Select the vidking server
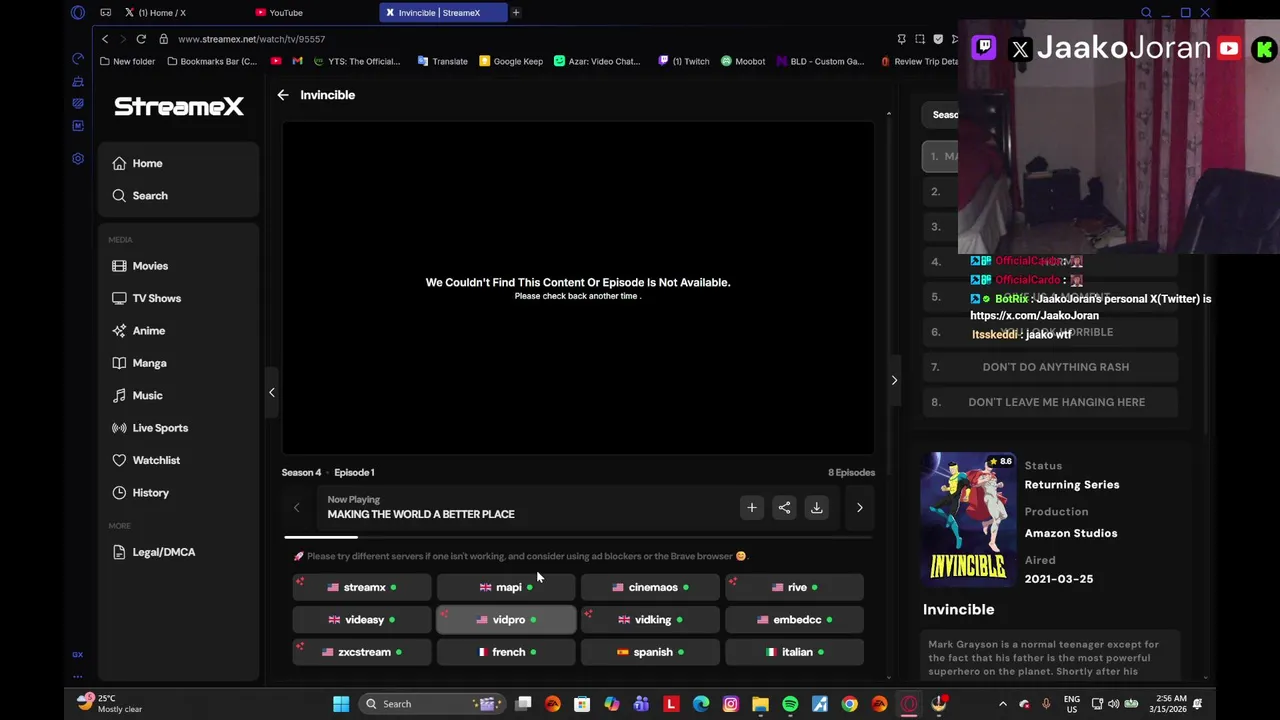The height and width of the screenshot is (720, 1280). pyautogui.click(x=650, y=620)
